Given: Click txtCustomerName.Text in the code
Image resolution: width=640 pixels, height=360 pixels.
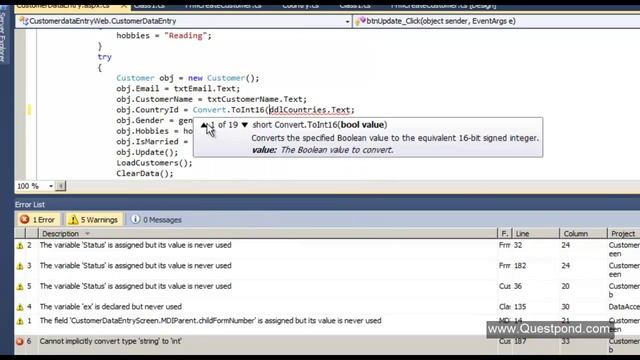Looking at the screenshot, I should (255, 99).
